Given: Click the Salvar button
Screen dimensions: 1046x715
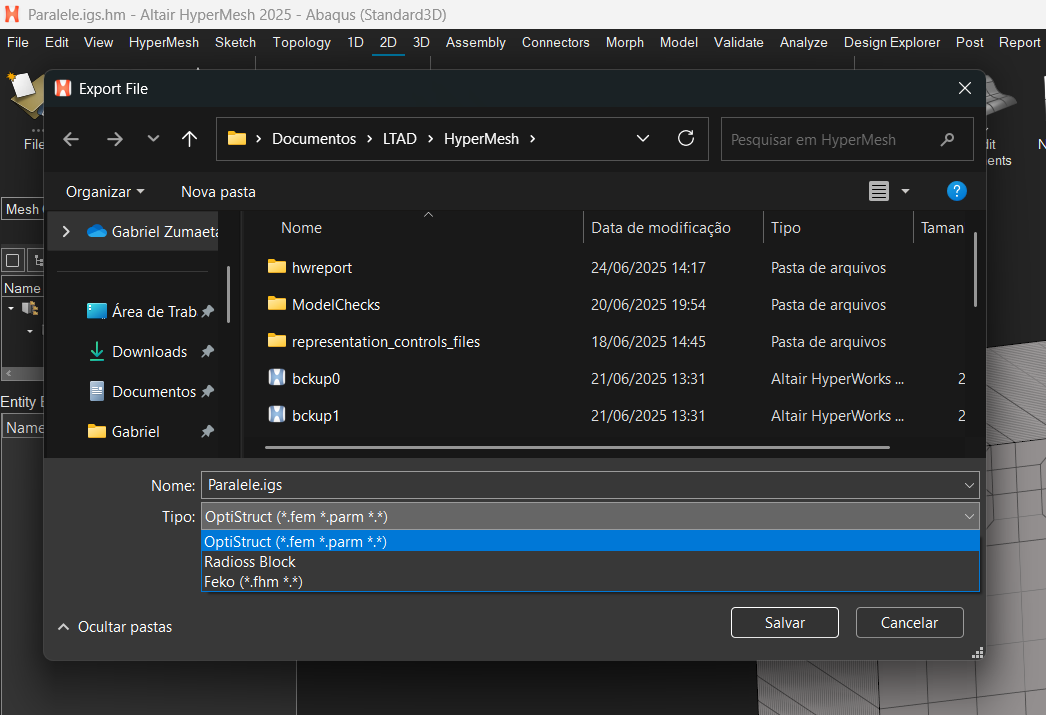Looking at the screenshot, I should pyautogui.click(x=784, y=622).
